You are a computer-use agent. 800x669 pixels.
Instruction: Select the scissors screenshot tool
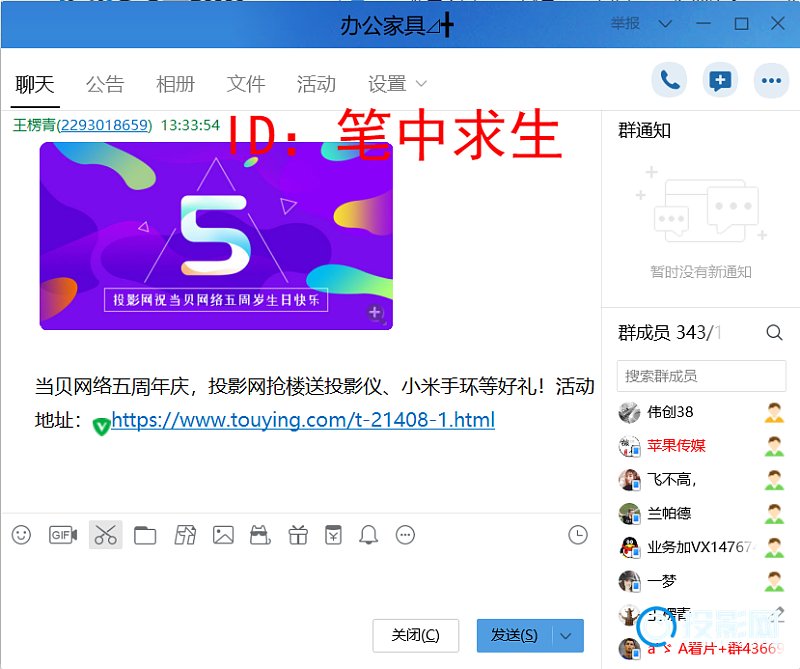tap(106, 535)
